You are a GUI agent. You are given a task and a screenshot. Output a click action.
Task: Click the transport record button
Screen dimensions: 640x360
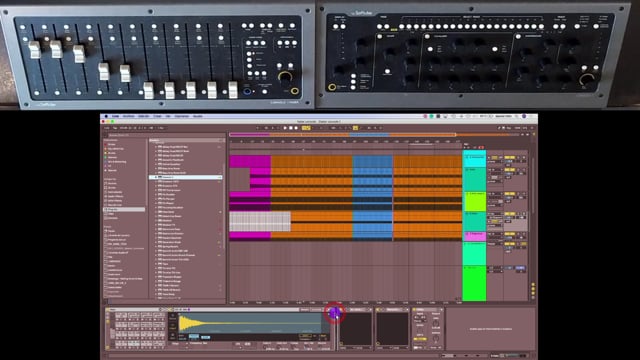pos(296,128)
